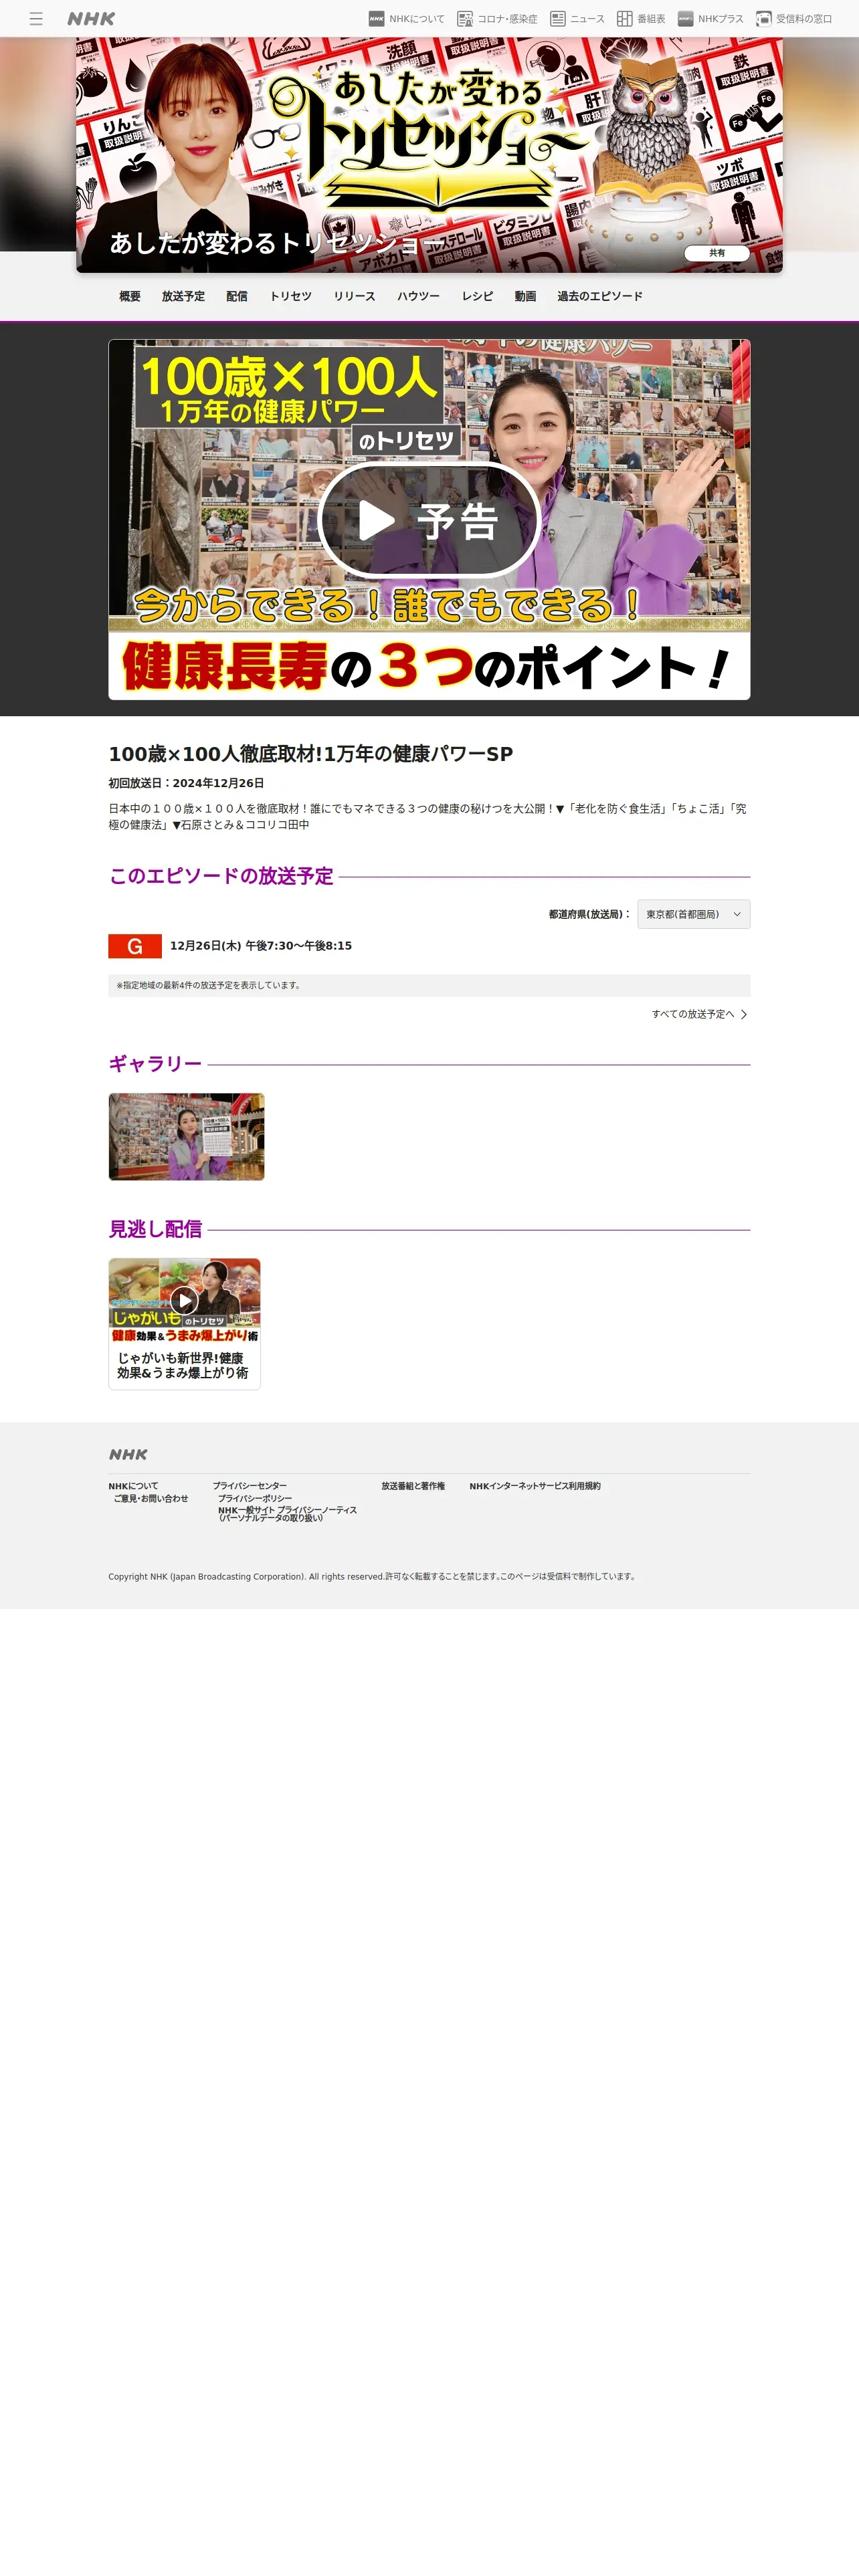
Task: Open footer NHKについて link
Action: [133, 1486]
